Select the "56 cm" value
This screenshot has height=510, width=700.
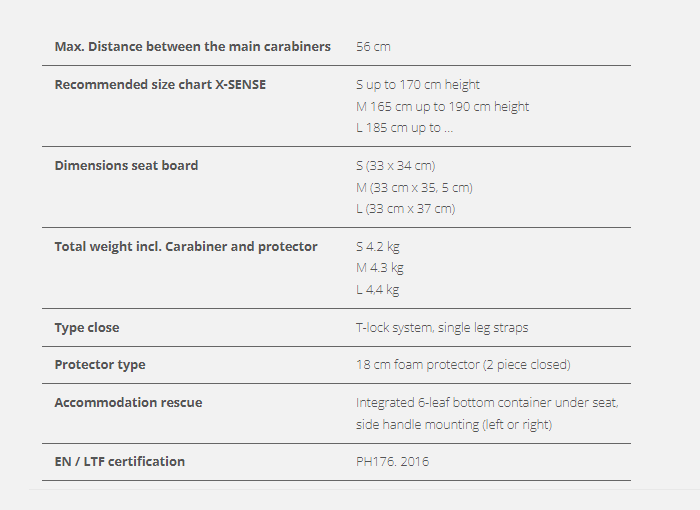pyautogui.click(x=373, y=47)
